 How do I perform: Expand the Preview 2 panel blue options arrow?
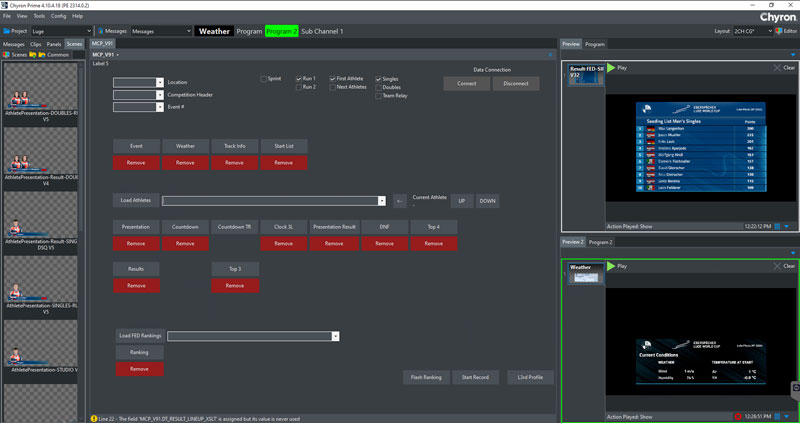793,253
